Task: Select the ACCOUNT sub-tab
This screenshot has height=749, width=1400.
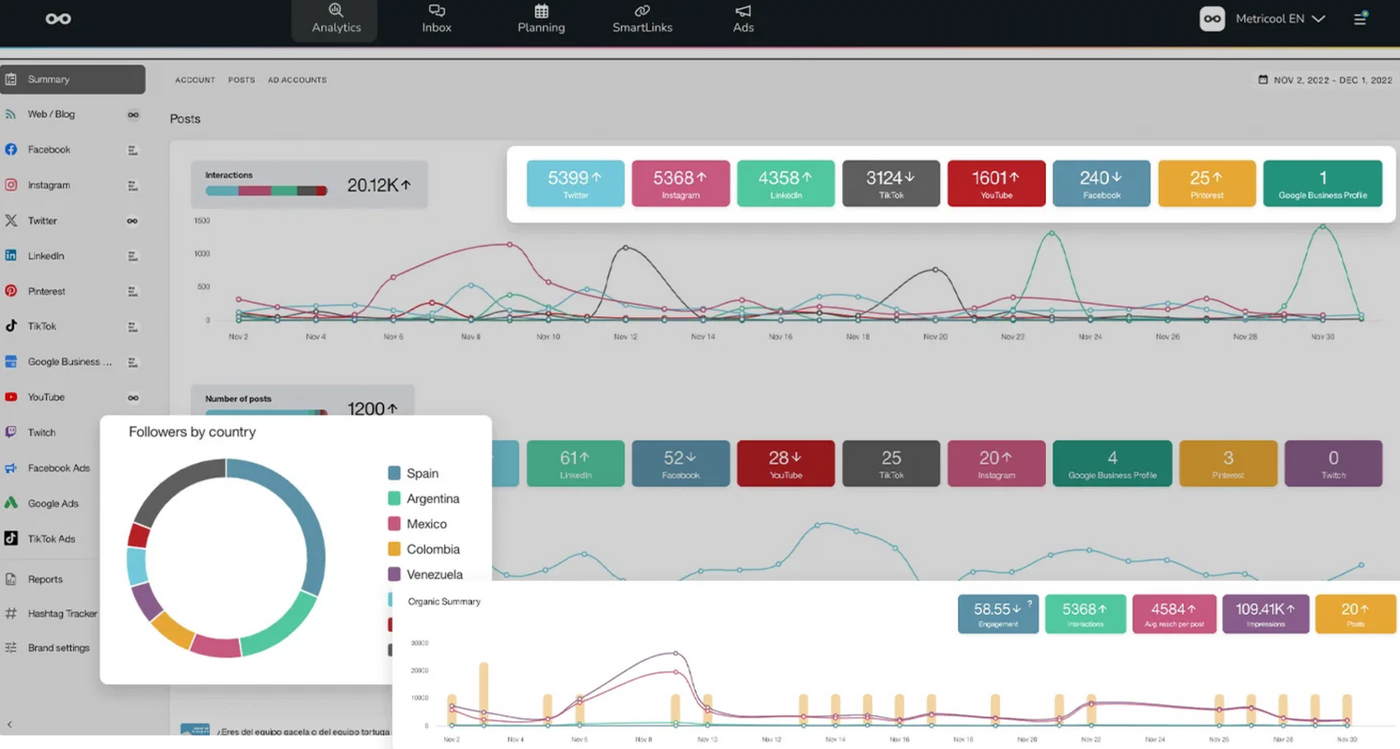Action: [195, 80]
